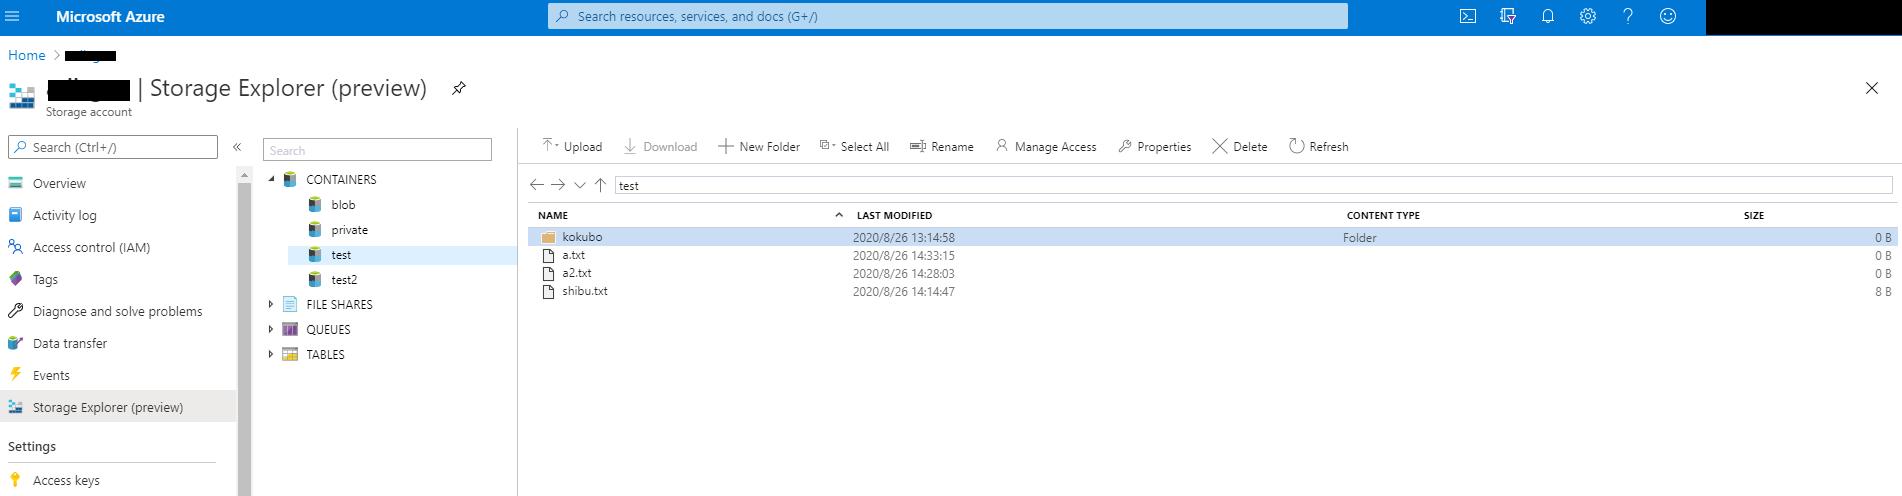
Task: Click the resource menu scrollbar up arrow
Action: [244, 175]
